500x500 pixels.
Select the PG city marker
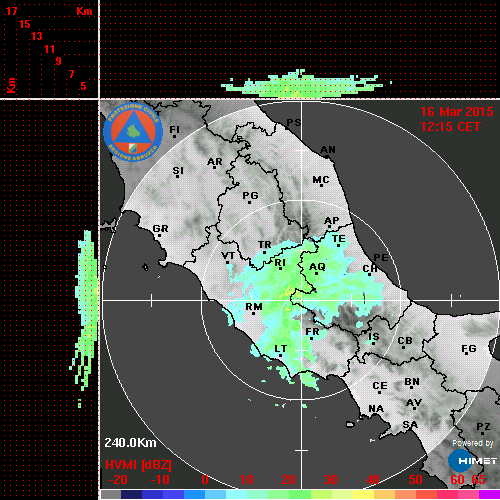point(249,202)
